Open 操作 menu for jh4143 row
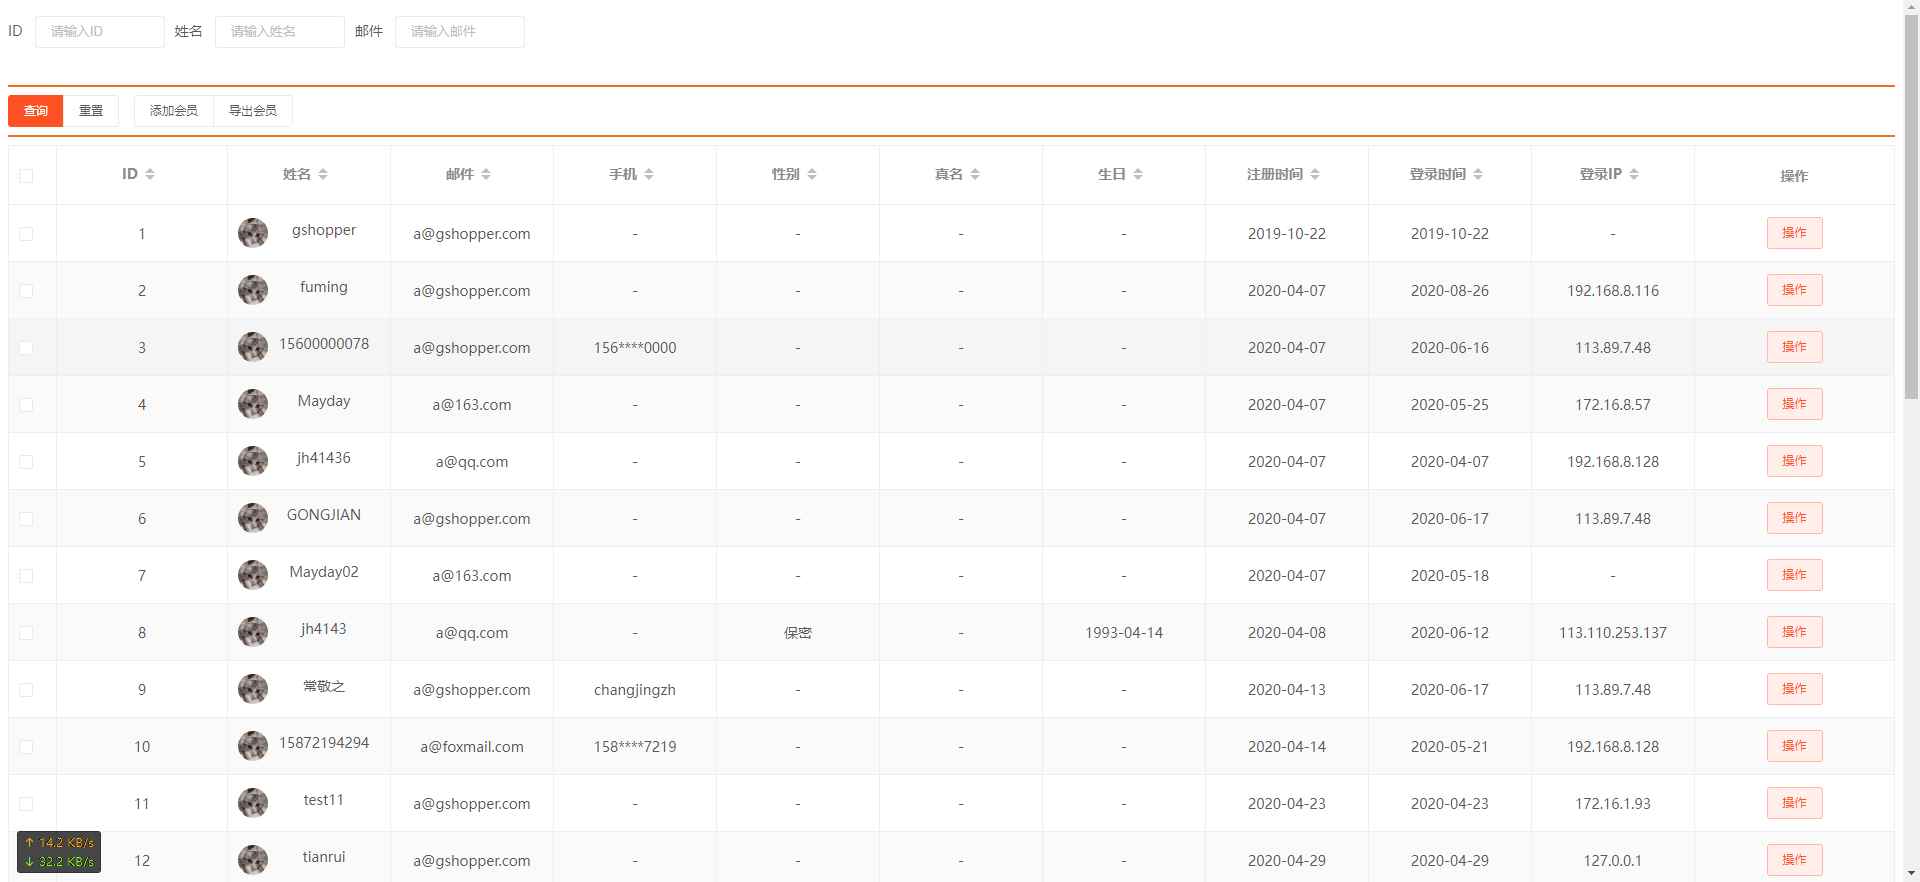 pyautogui.click(x=1794, y=632)
